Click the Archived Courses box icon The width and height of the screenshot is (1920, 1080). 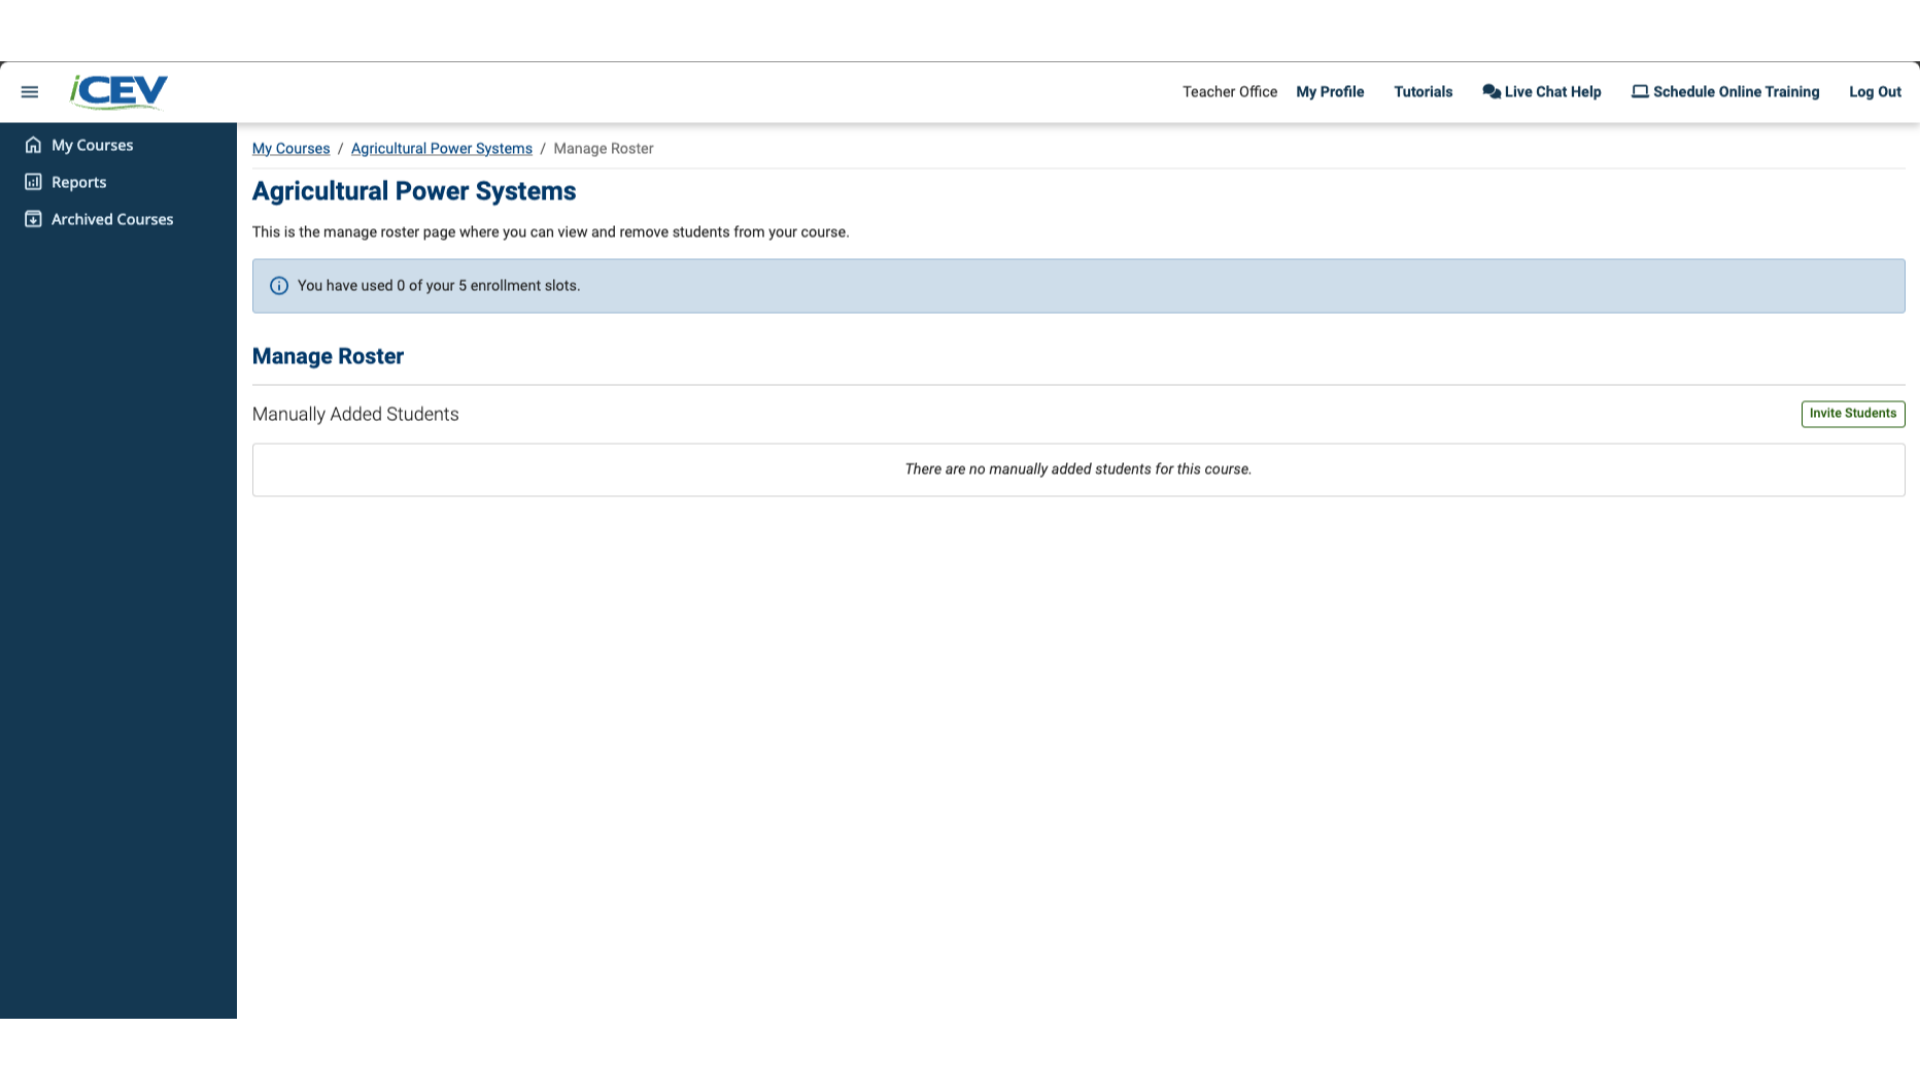coord(33,219)
